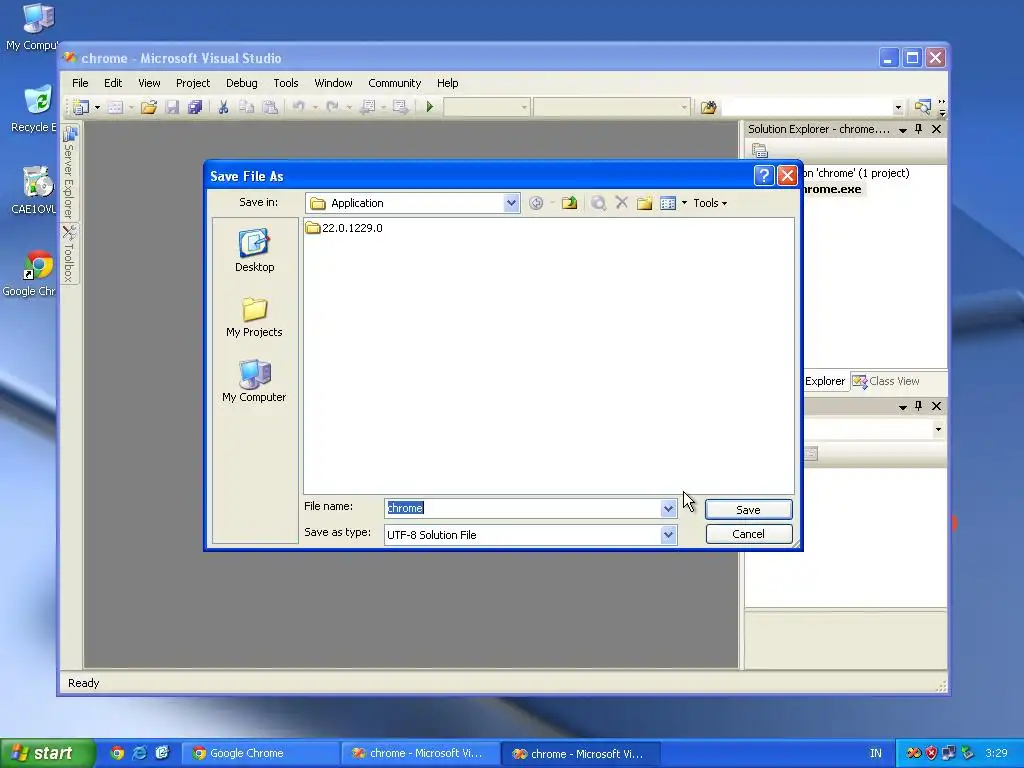Click the Solution Explorer toolbar icon at far right
The height and width of the screenshot is (768, 1024).
coord(922,107)
